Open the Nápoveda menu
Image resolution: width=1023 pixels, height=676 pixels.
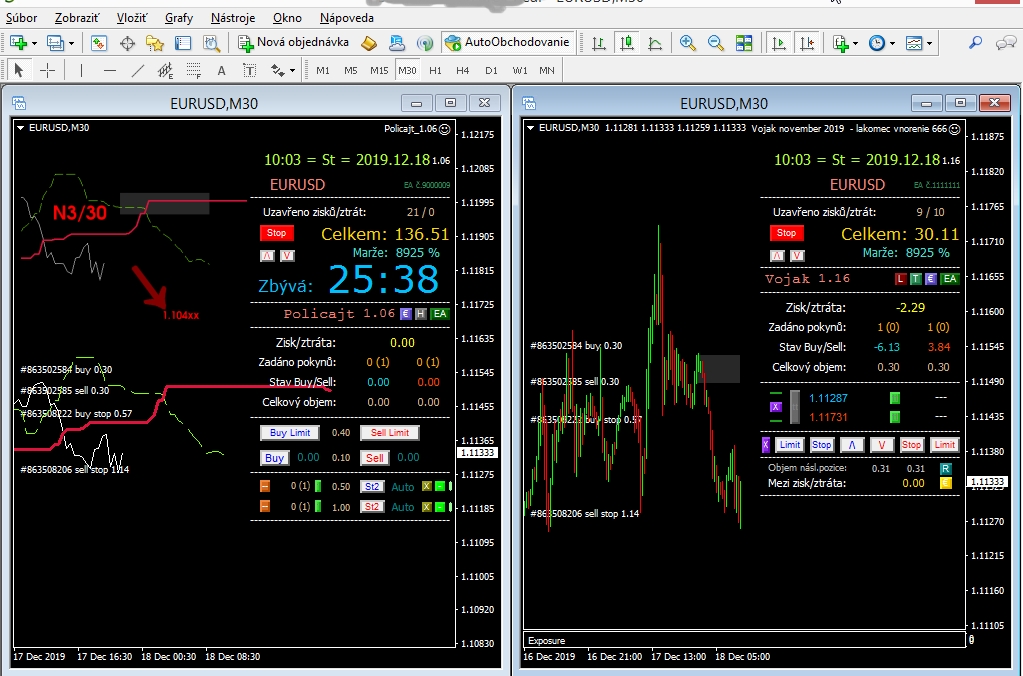pyautogui.click(x=346, y=18)
